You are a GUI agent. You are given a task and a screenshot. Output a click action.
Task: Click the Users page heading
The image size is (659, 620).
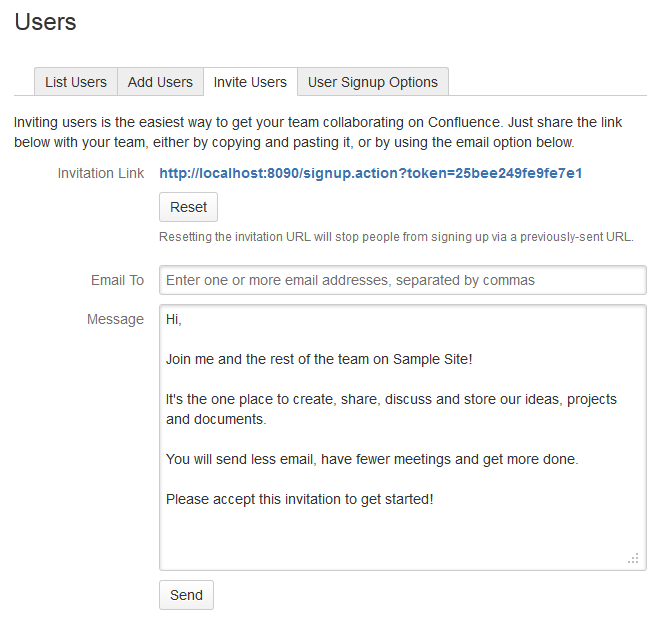tap(45, 21)
